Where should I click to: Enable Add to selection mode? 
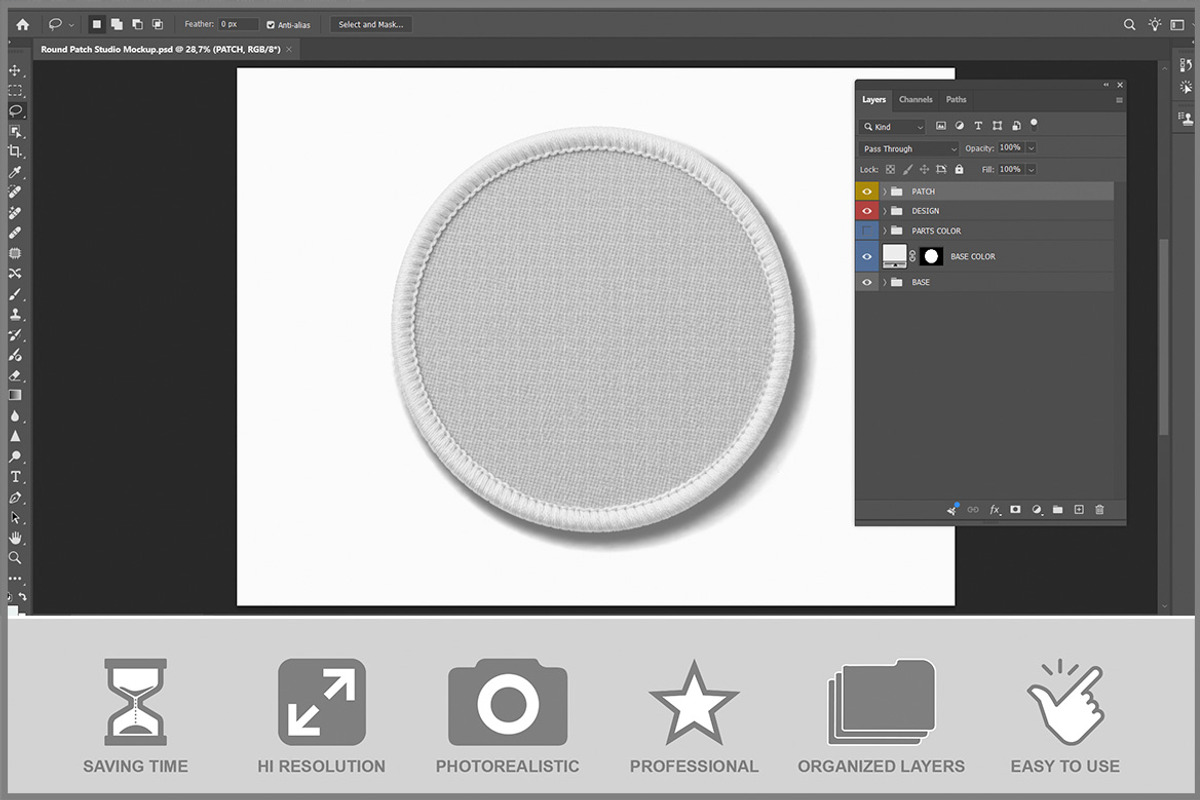pyautogui.click(x=116, y=24)
